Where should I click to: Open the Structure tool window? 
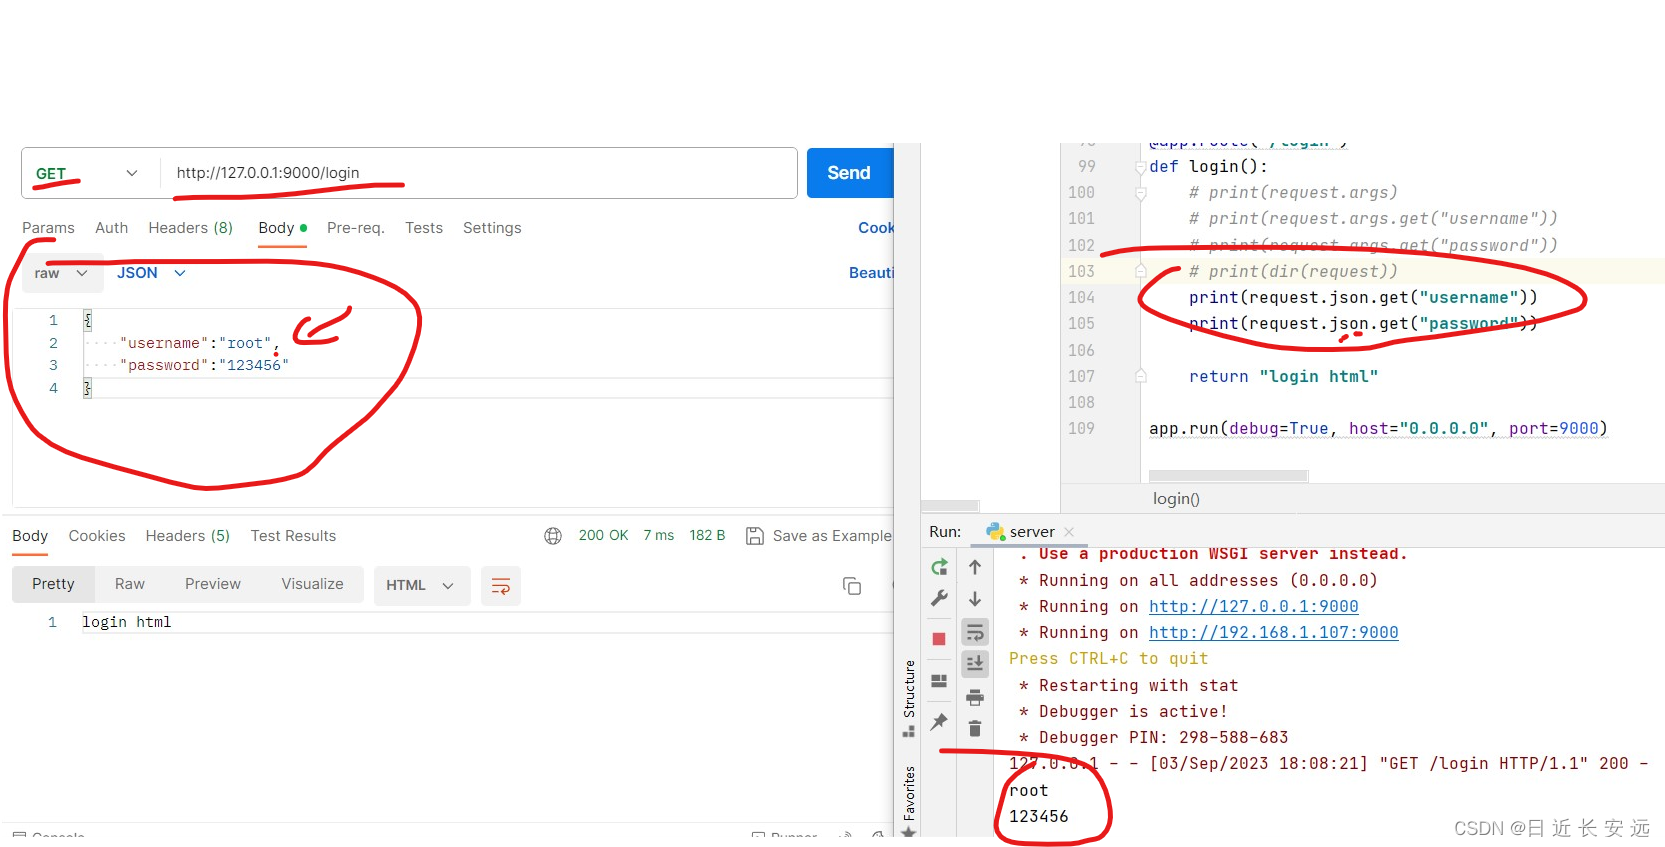pyautogui.click(x=909, y=698)
